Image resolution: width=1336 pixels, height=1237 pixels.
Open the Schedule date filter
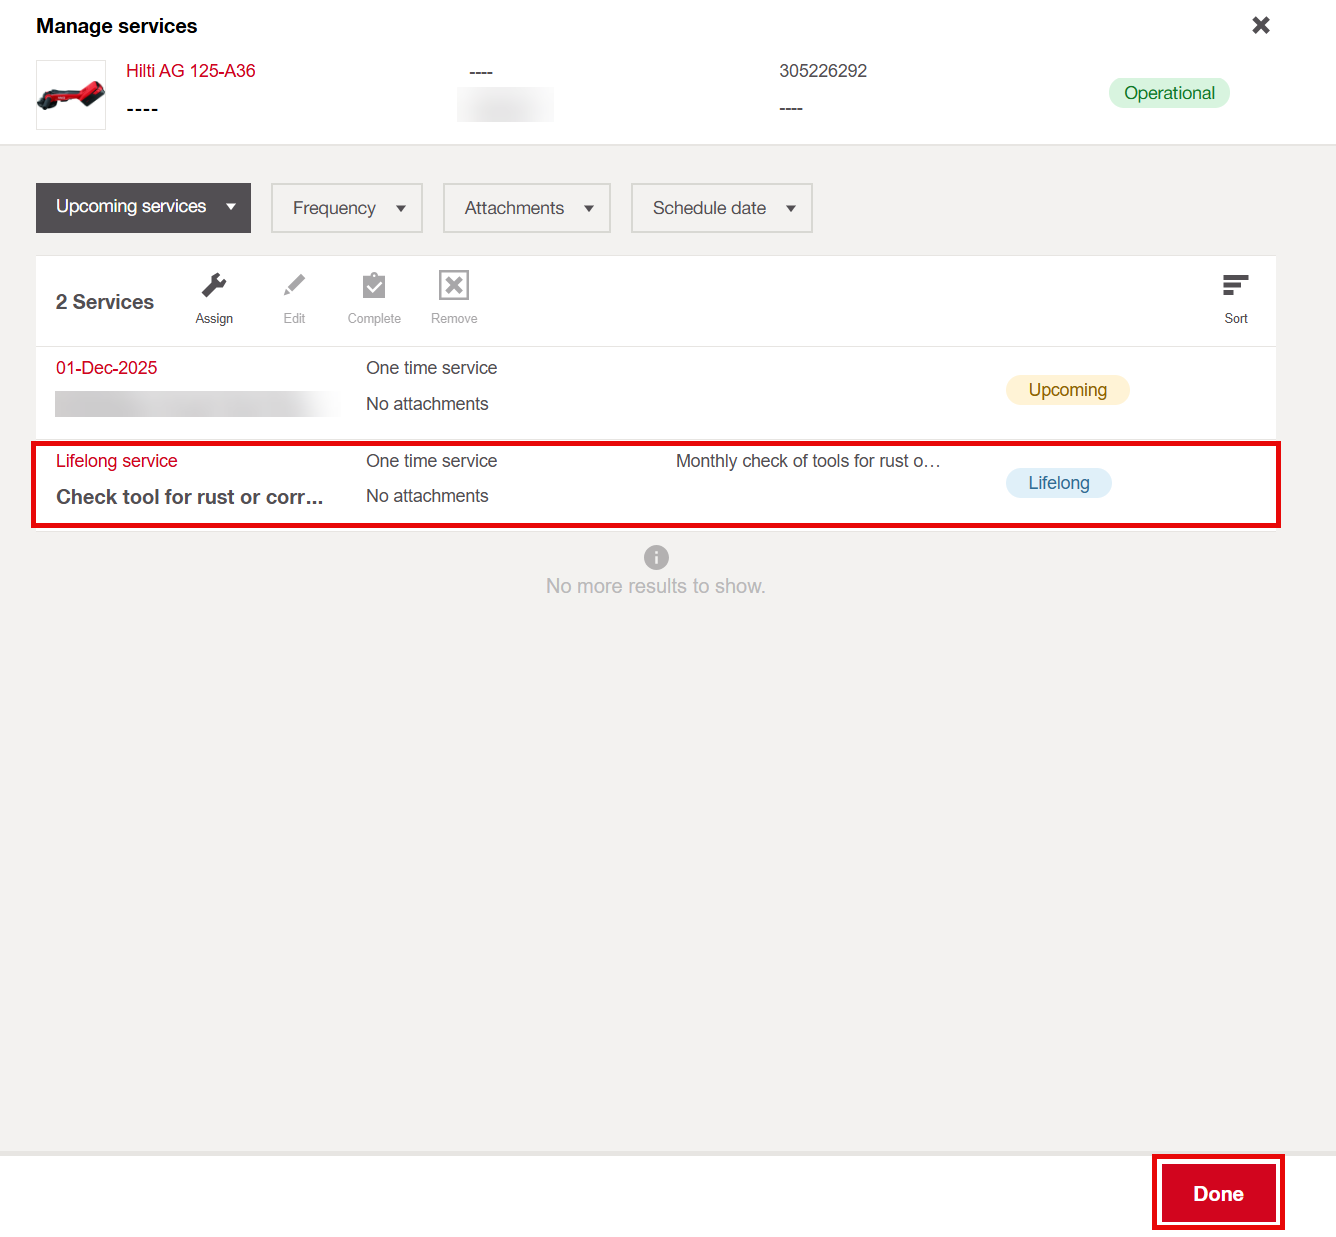point(721,208)
